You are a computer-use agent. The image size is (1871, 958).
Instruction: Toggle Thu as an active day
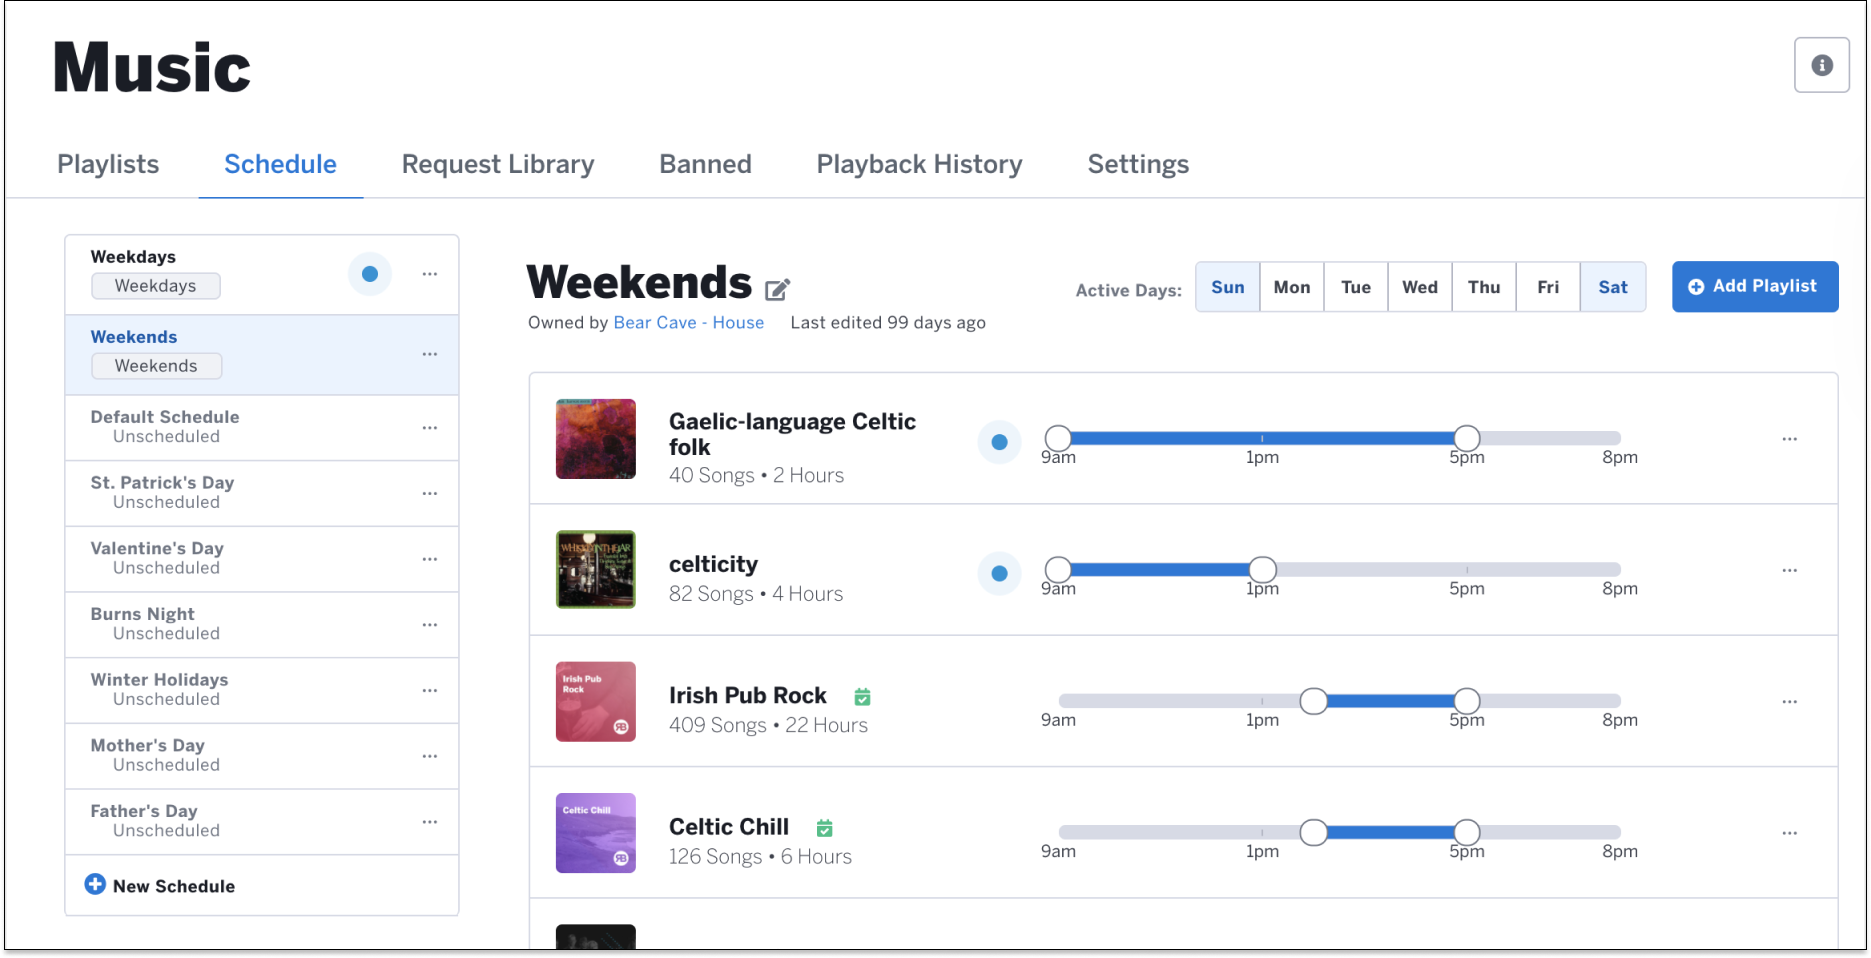click(x=1484, y=287)
